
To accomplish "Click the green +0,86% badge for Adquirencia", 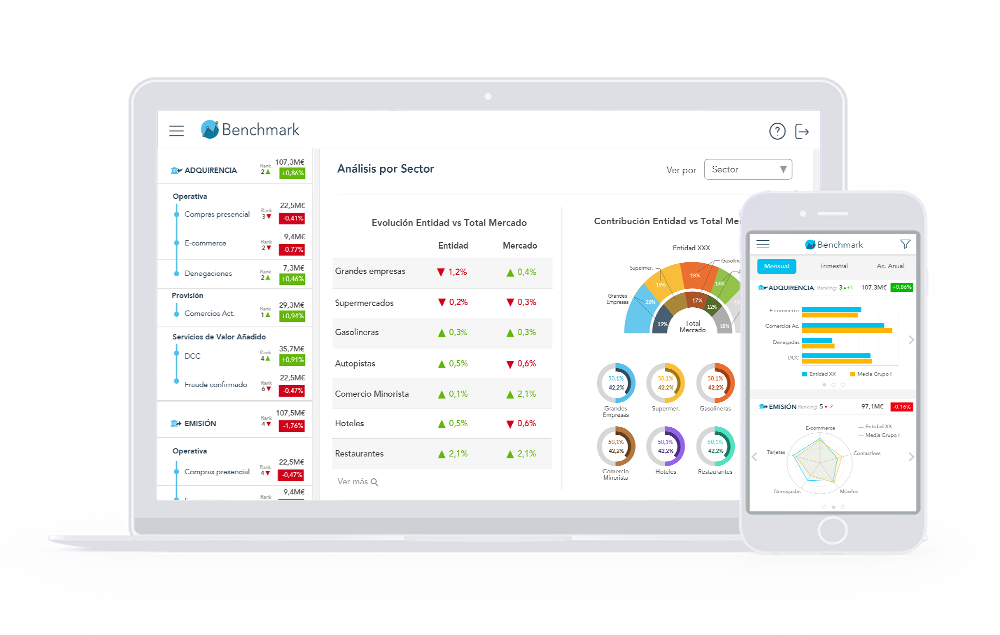I will pos(292,173).
